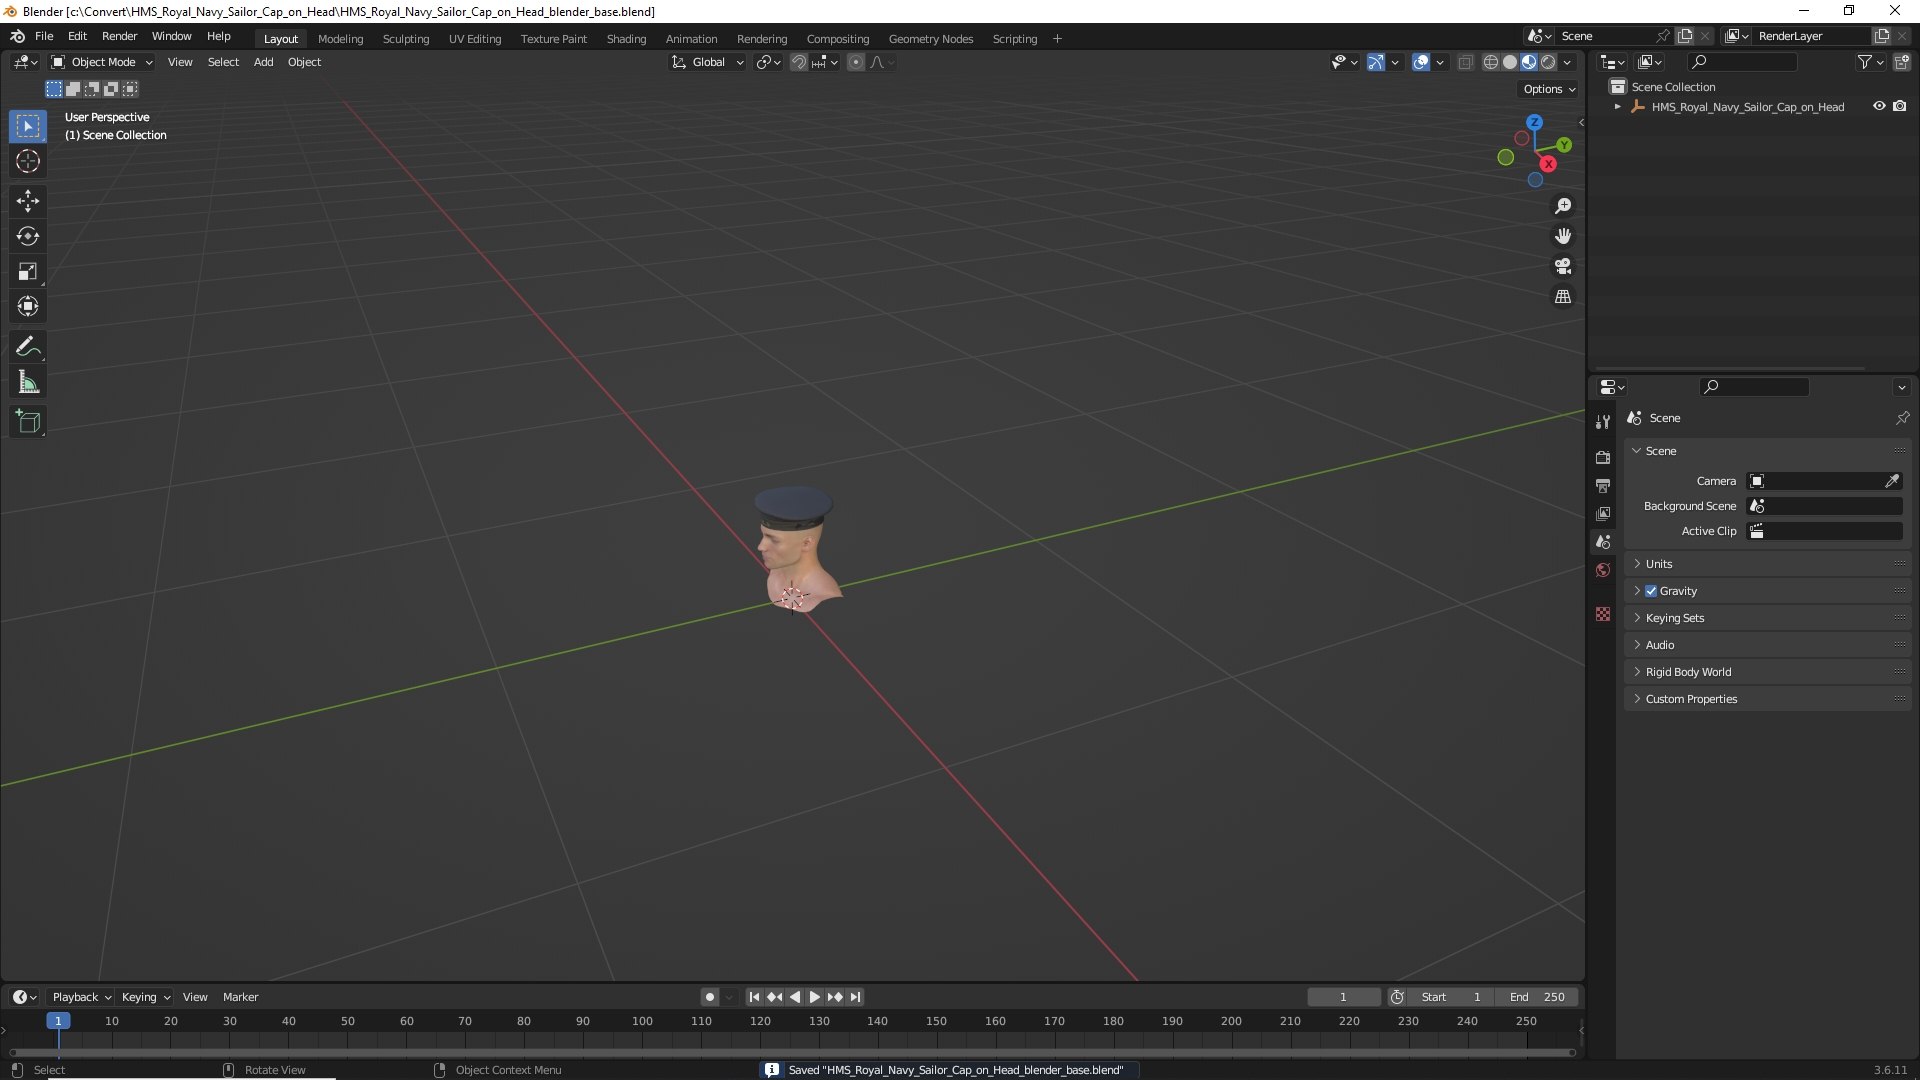1920x1080 pixels.
Task: Activate the Rotate tool
Action: (28, 236)
